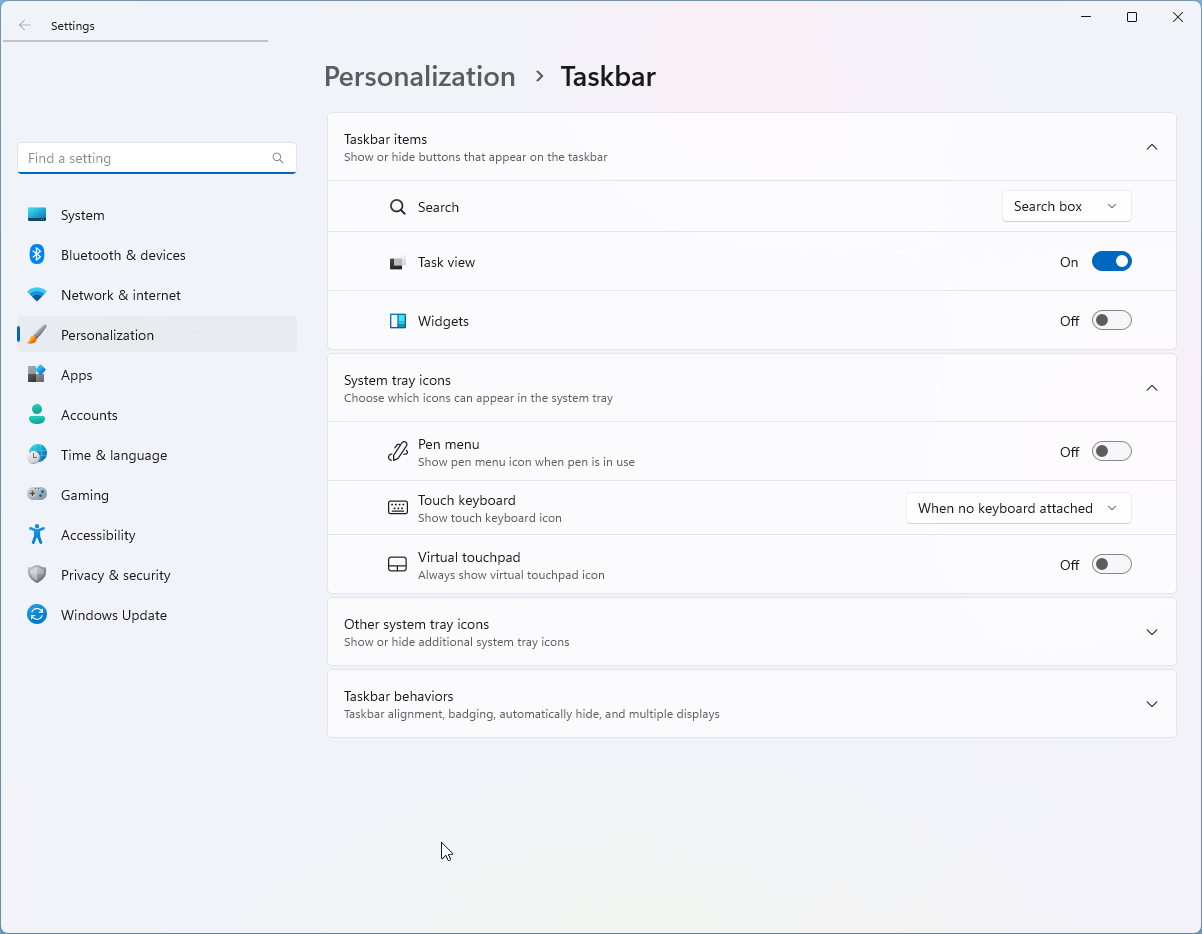Open the Bluetooth & devices icon in sidebar
Image resolution: width=1202 pixels, height=934 pixels.
pos(37,255)
